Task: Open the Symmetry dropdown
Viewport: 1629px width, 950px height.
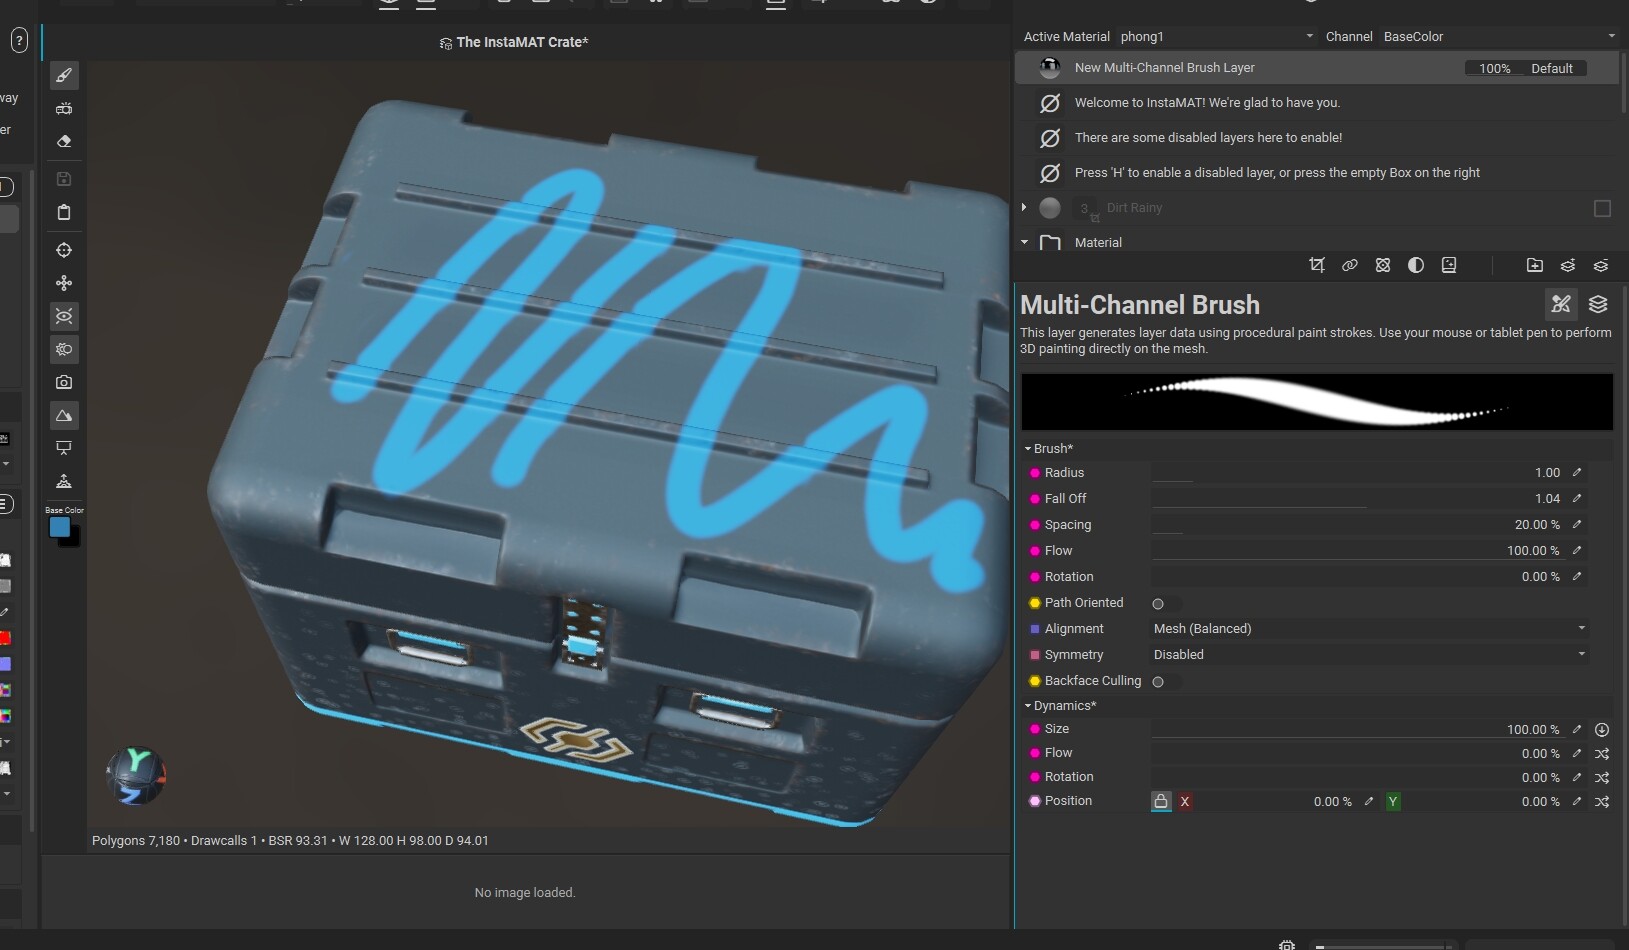Action: 1369,655
